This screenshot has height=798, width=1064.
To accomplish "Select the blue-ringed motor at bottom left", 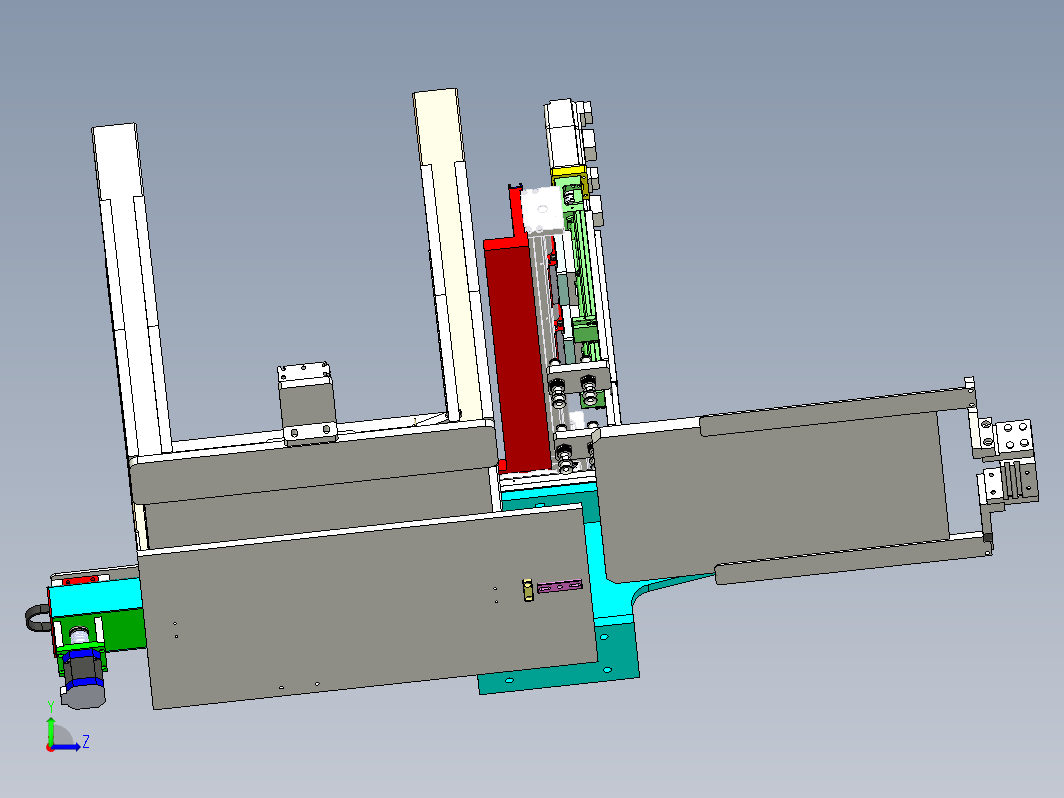I will click(83, 677).
